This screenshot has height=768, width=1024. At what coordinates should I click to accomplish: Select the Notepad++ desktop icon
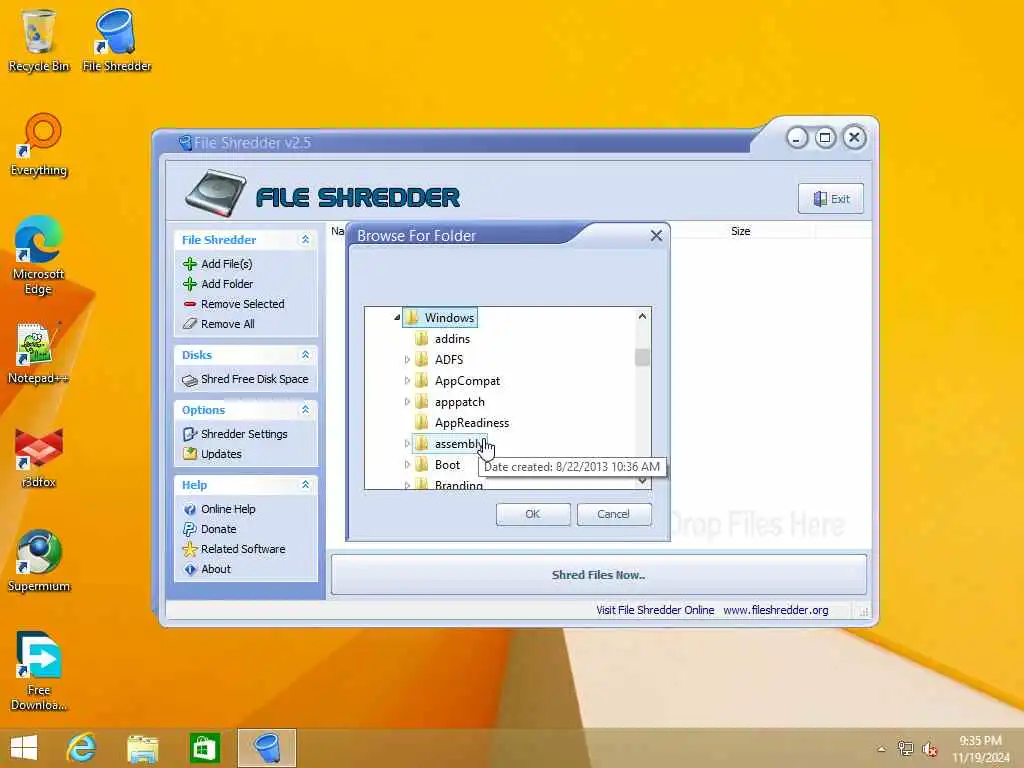(38, 353)
